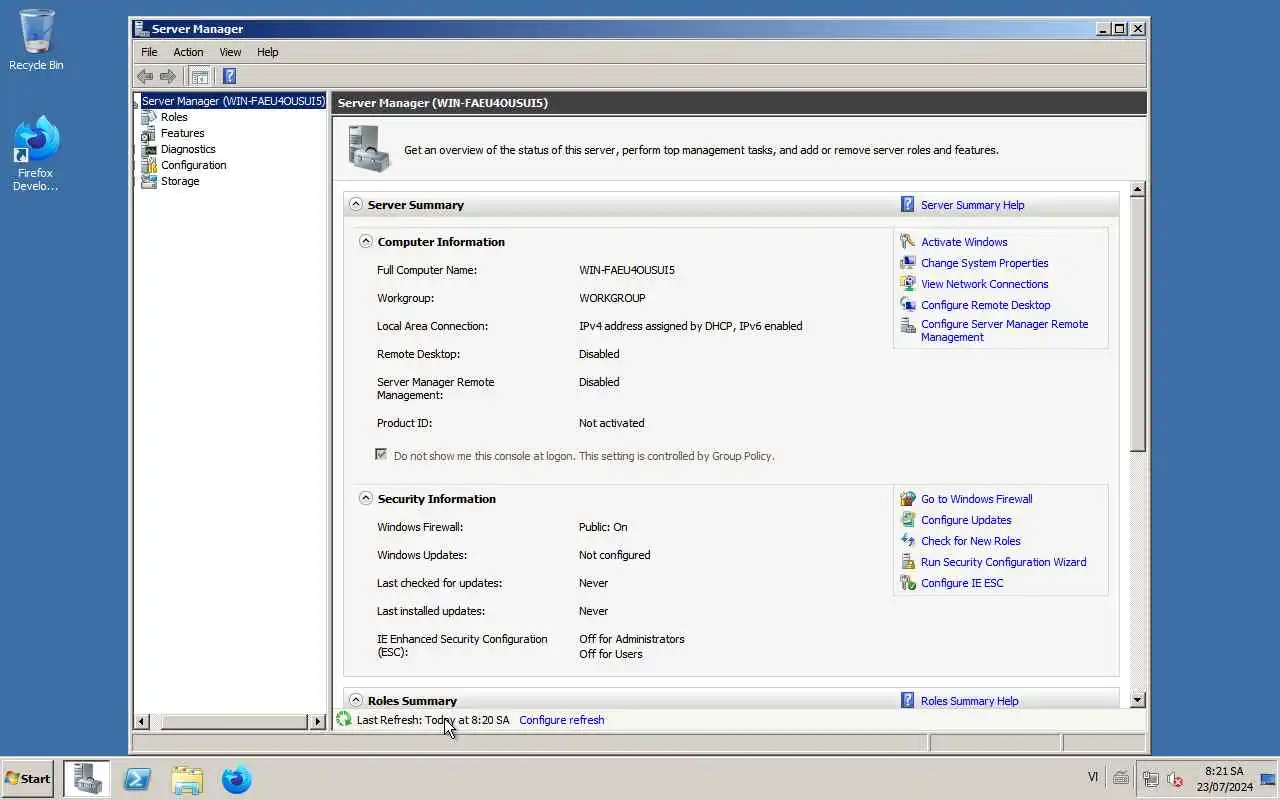
Task: Click the network status tray icon
Action: point(1150,779)
